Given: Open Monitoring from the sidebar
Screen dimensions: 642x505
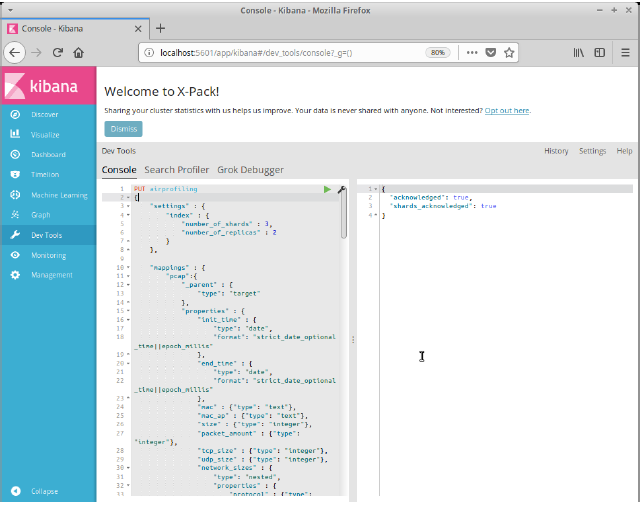Looking at the screenshot, I should (x=48, y=255).
